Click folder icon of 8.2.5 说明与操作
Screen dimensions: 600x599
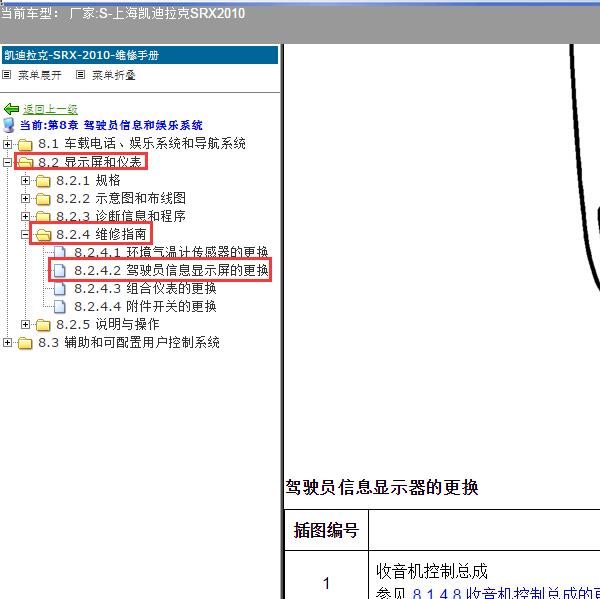point(43,325)
